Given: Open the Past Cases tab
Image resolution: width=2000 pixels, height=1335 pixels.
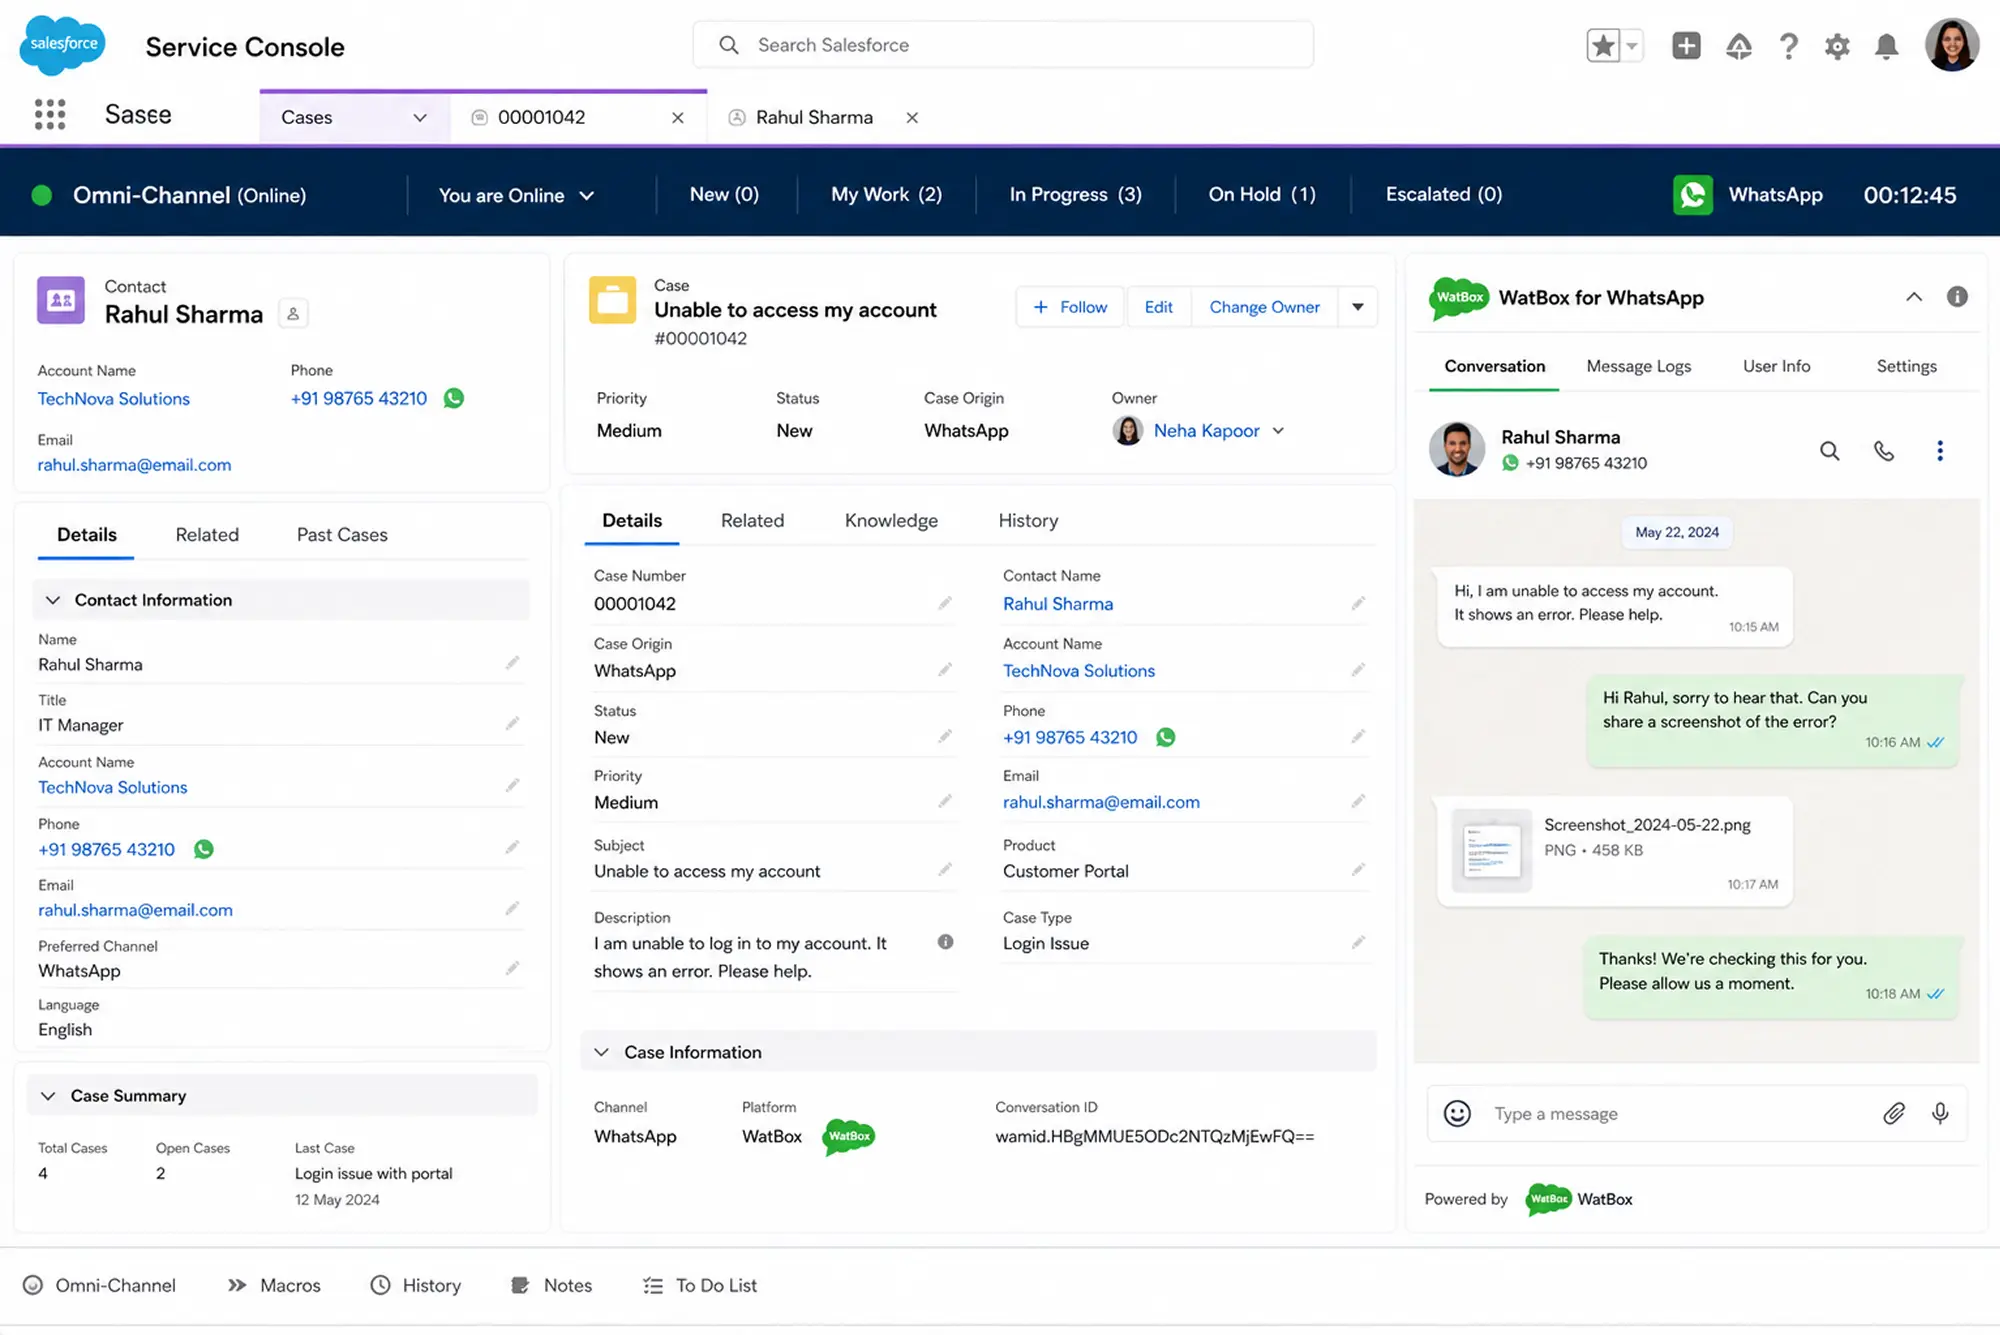Looking at the screenshot, I should click(342, 535).
